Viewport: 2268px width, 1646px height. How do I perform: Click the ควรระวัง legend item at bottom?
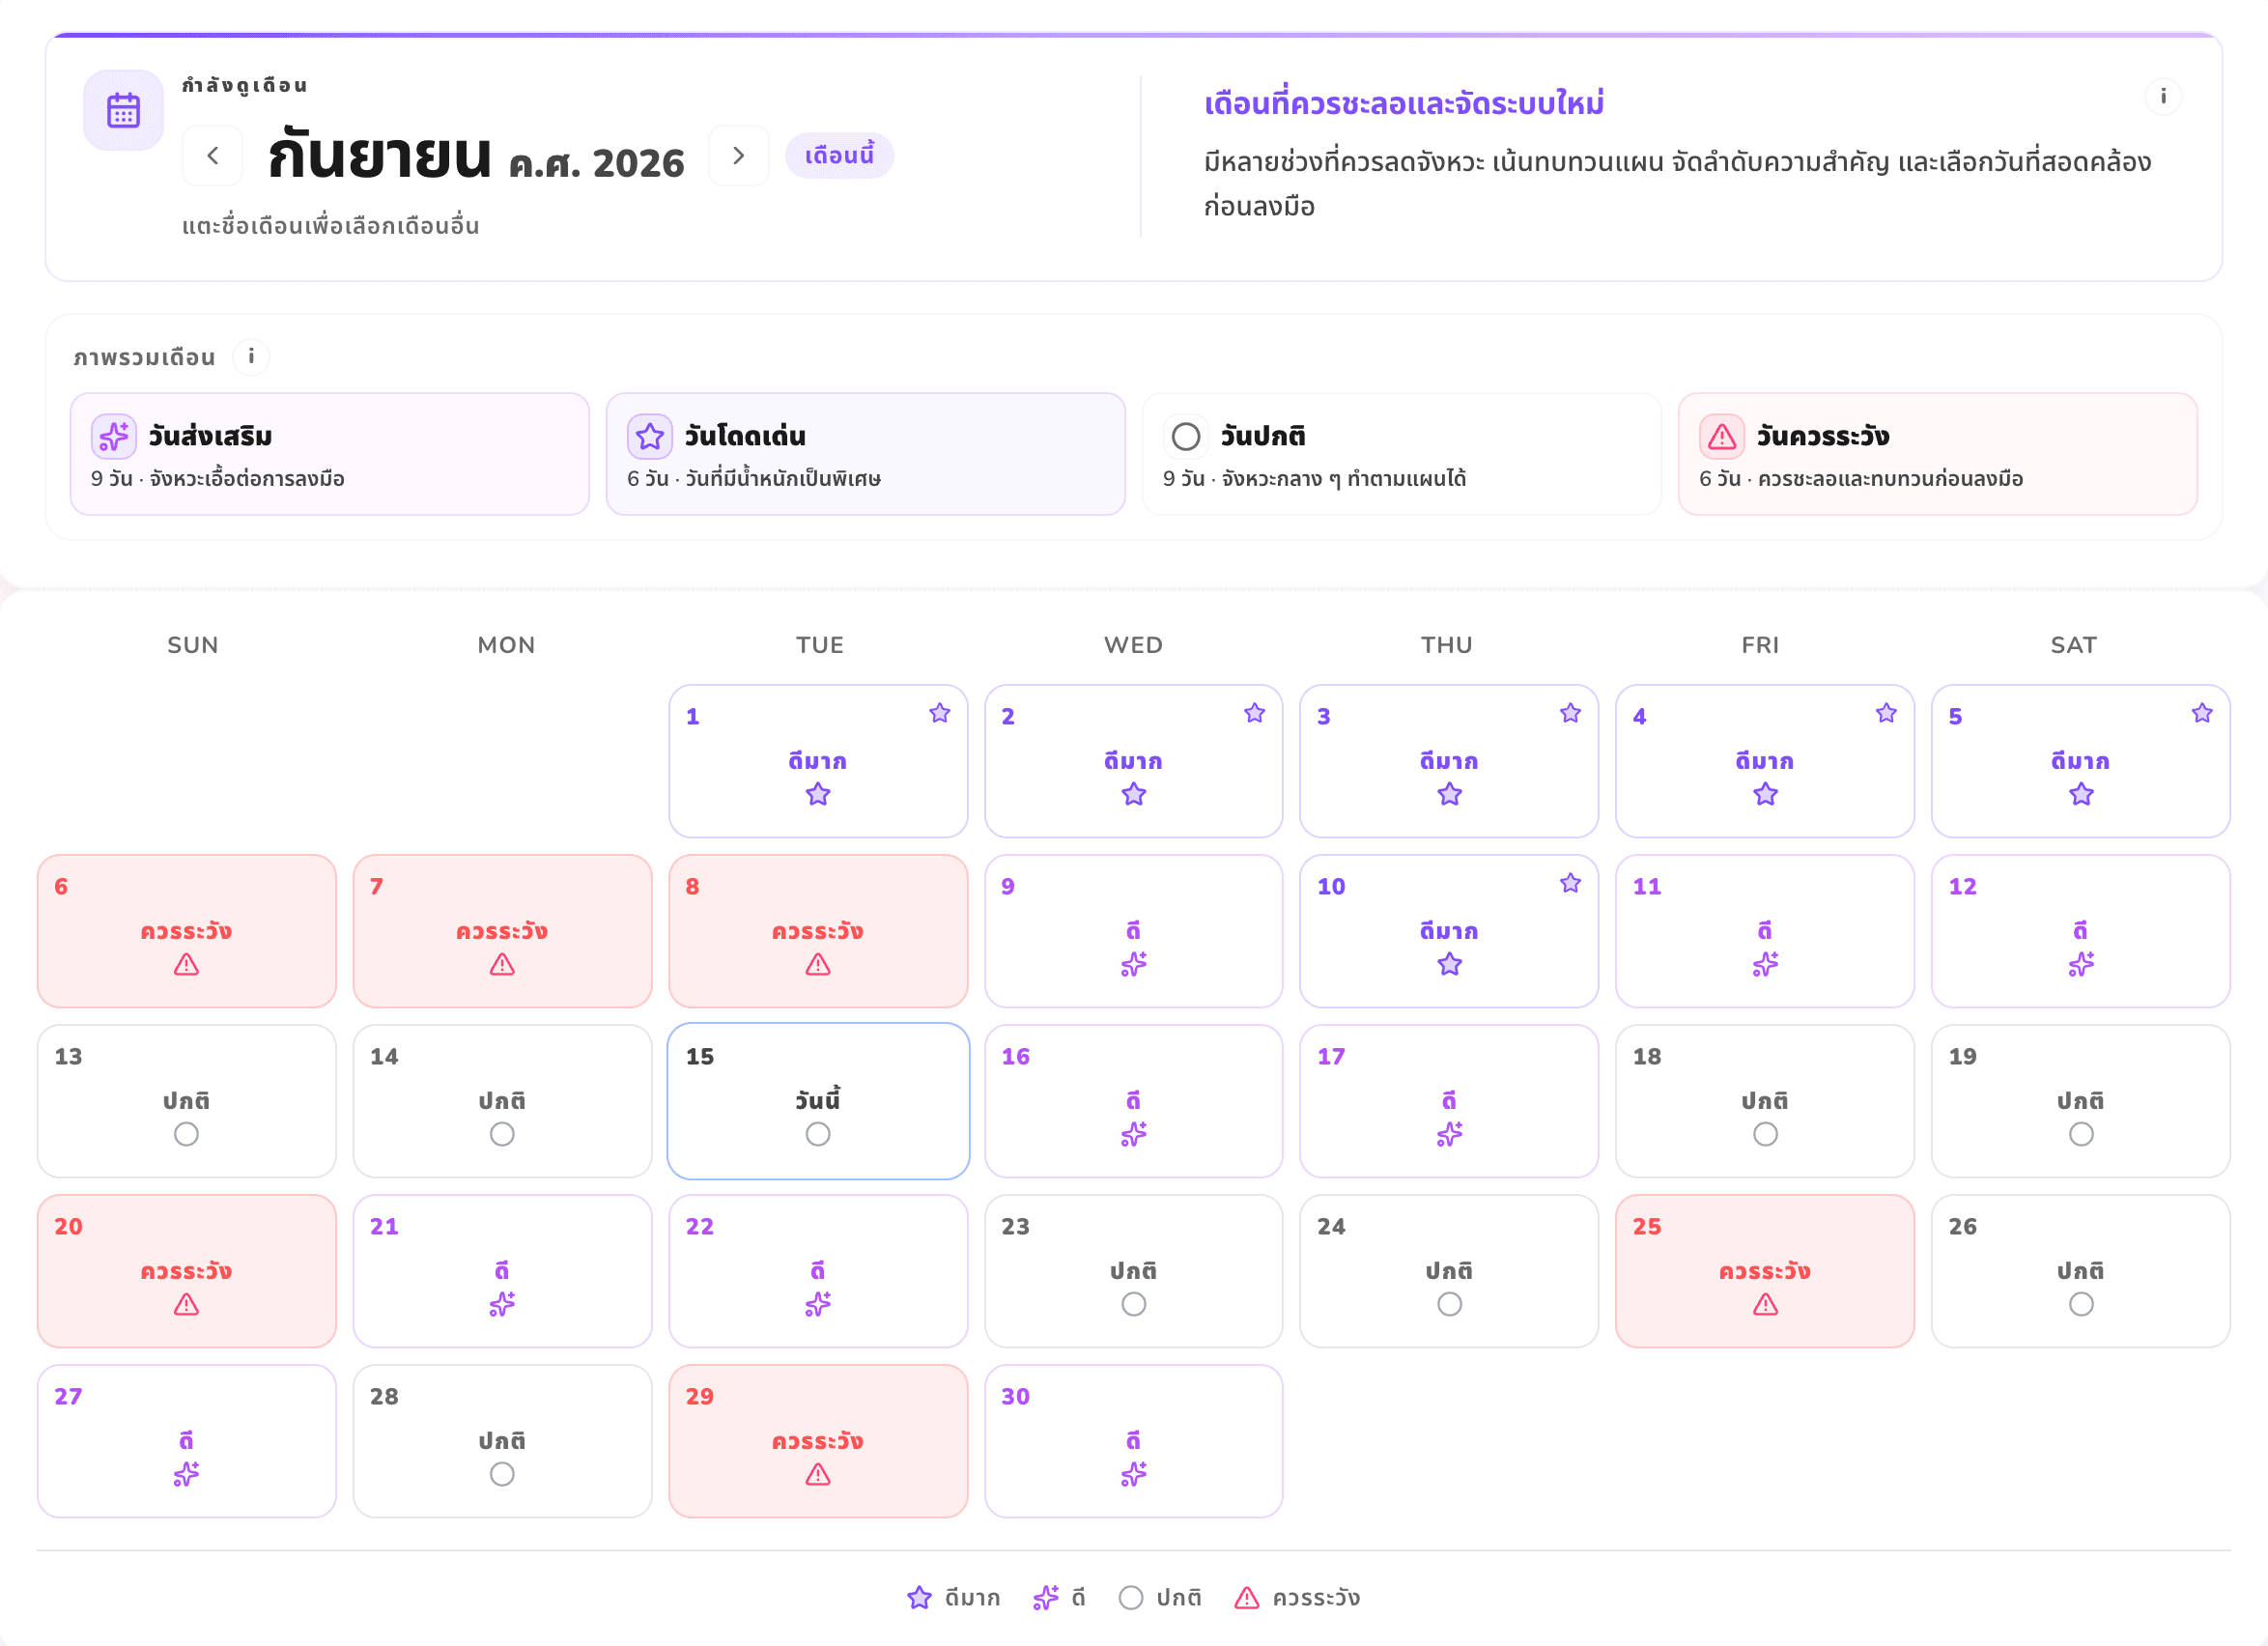(x=1297, y=1597)
